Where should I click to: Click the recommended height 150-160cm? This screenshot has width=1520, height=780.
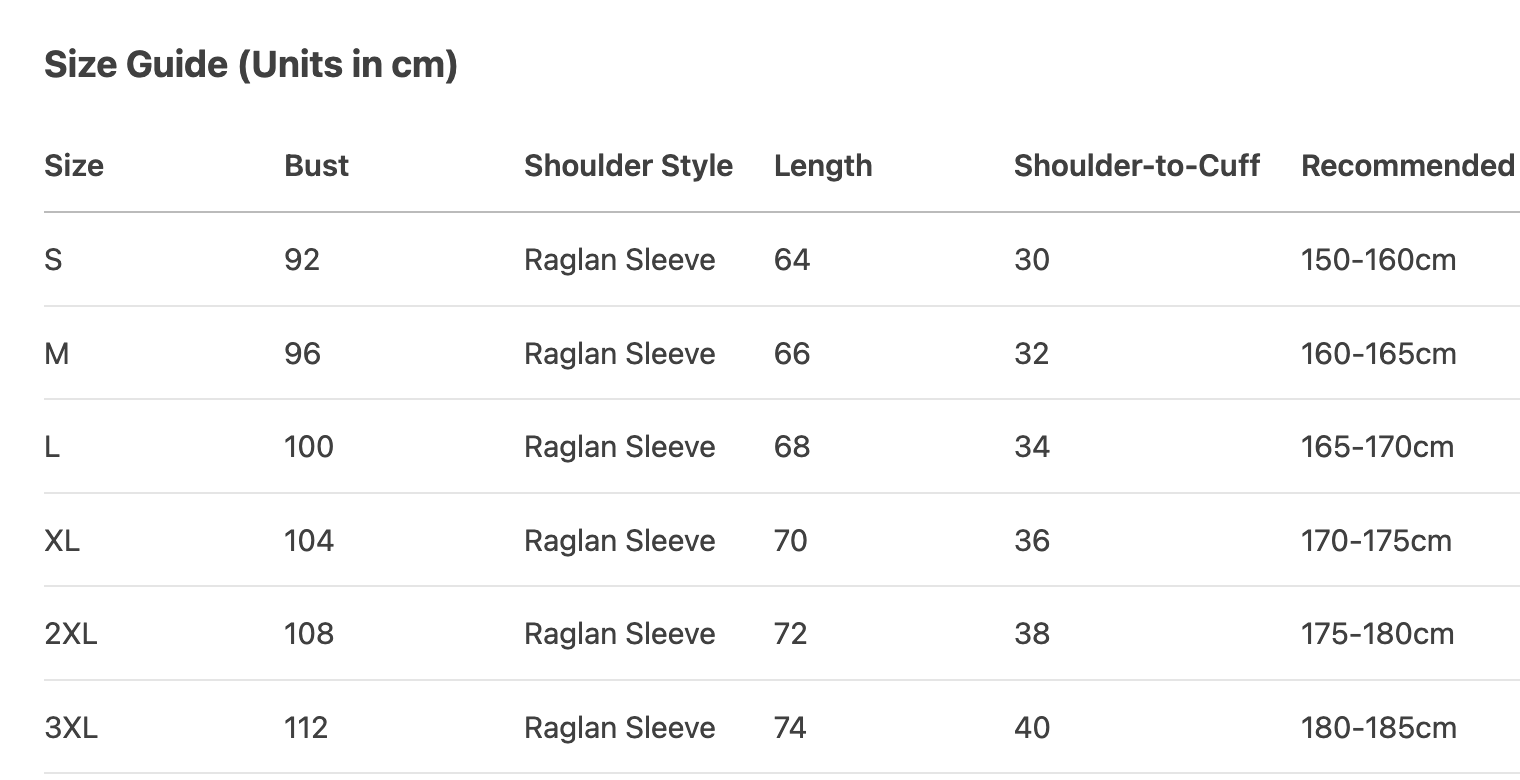click(x=1378, y=260)
